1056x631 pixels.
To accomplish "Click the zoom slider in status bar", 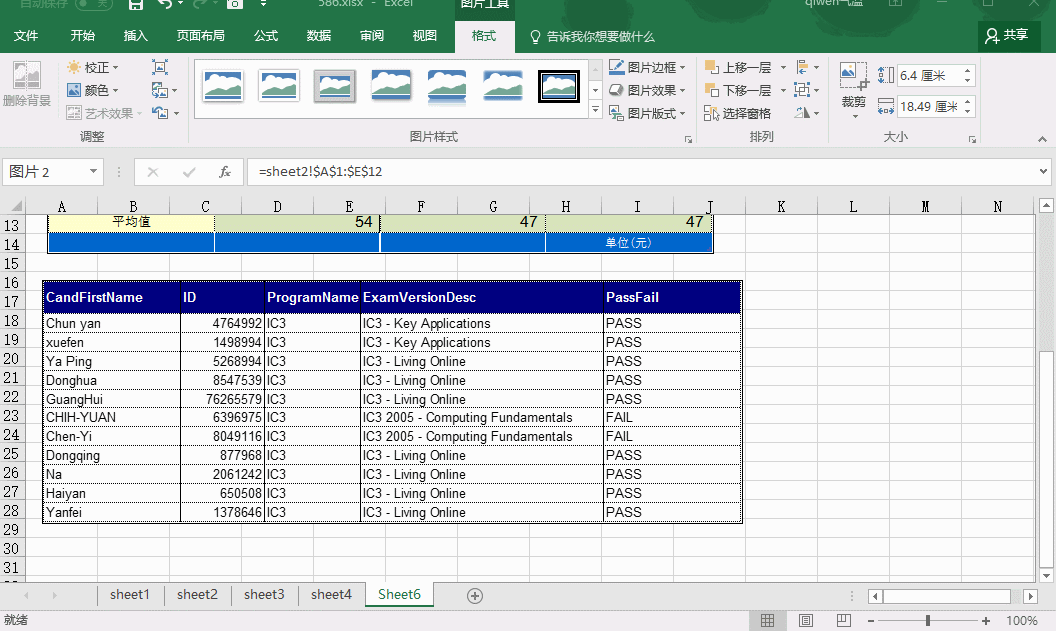I will (927, 621).
